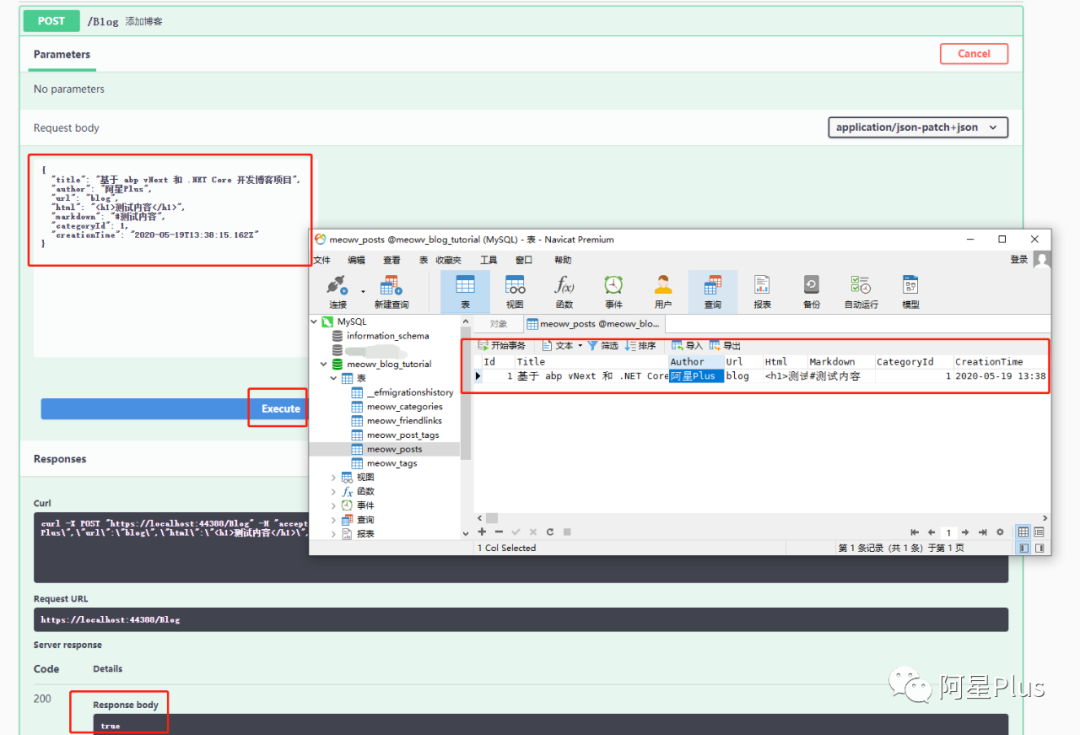This screenshot has width=1080, height=735.
Task: Go to next record page arrow
Action: tap(965, 532)
